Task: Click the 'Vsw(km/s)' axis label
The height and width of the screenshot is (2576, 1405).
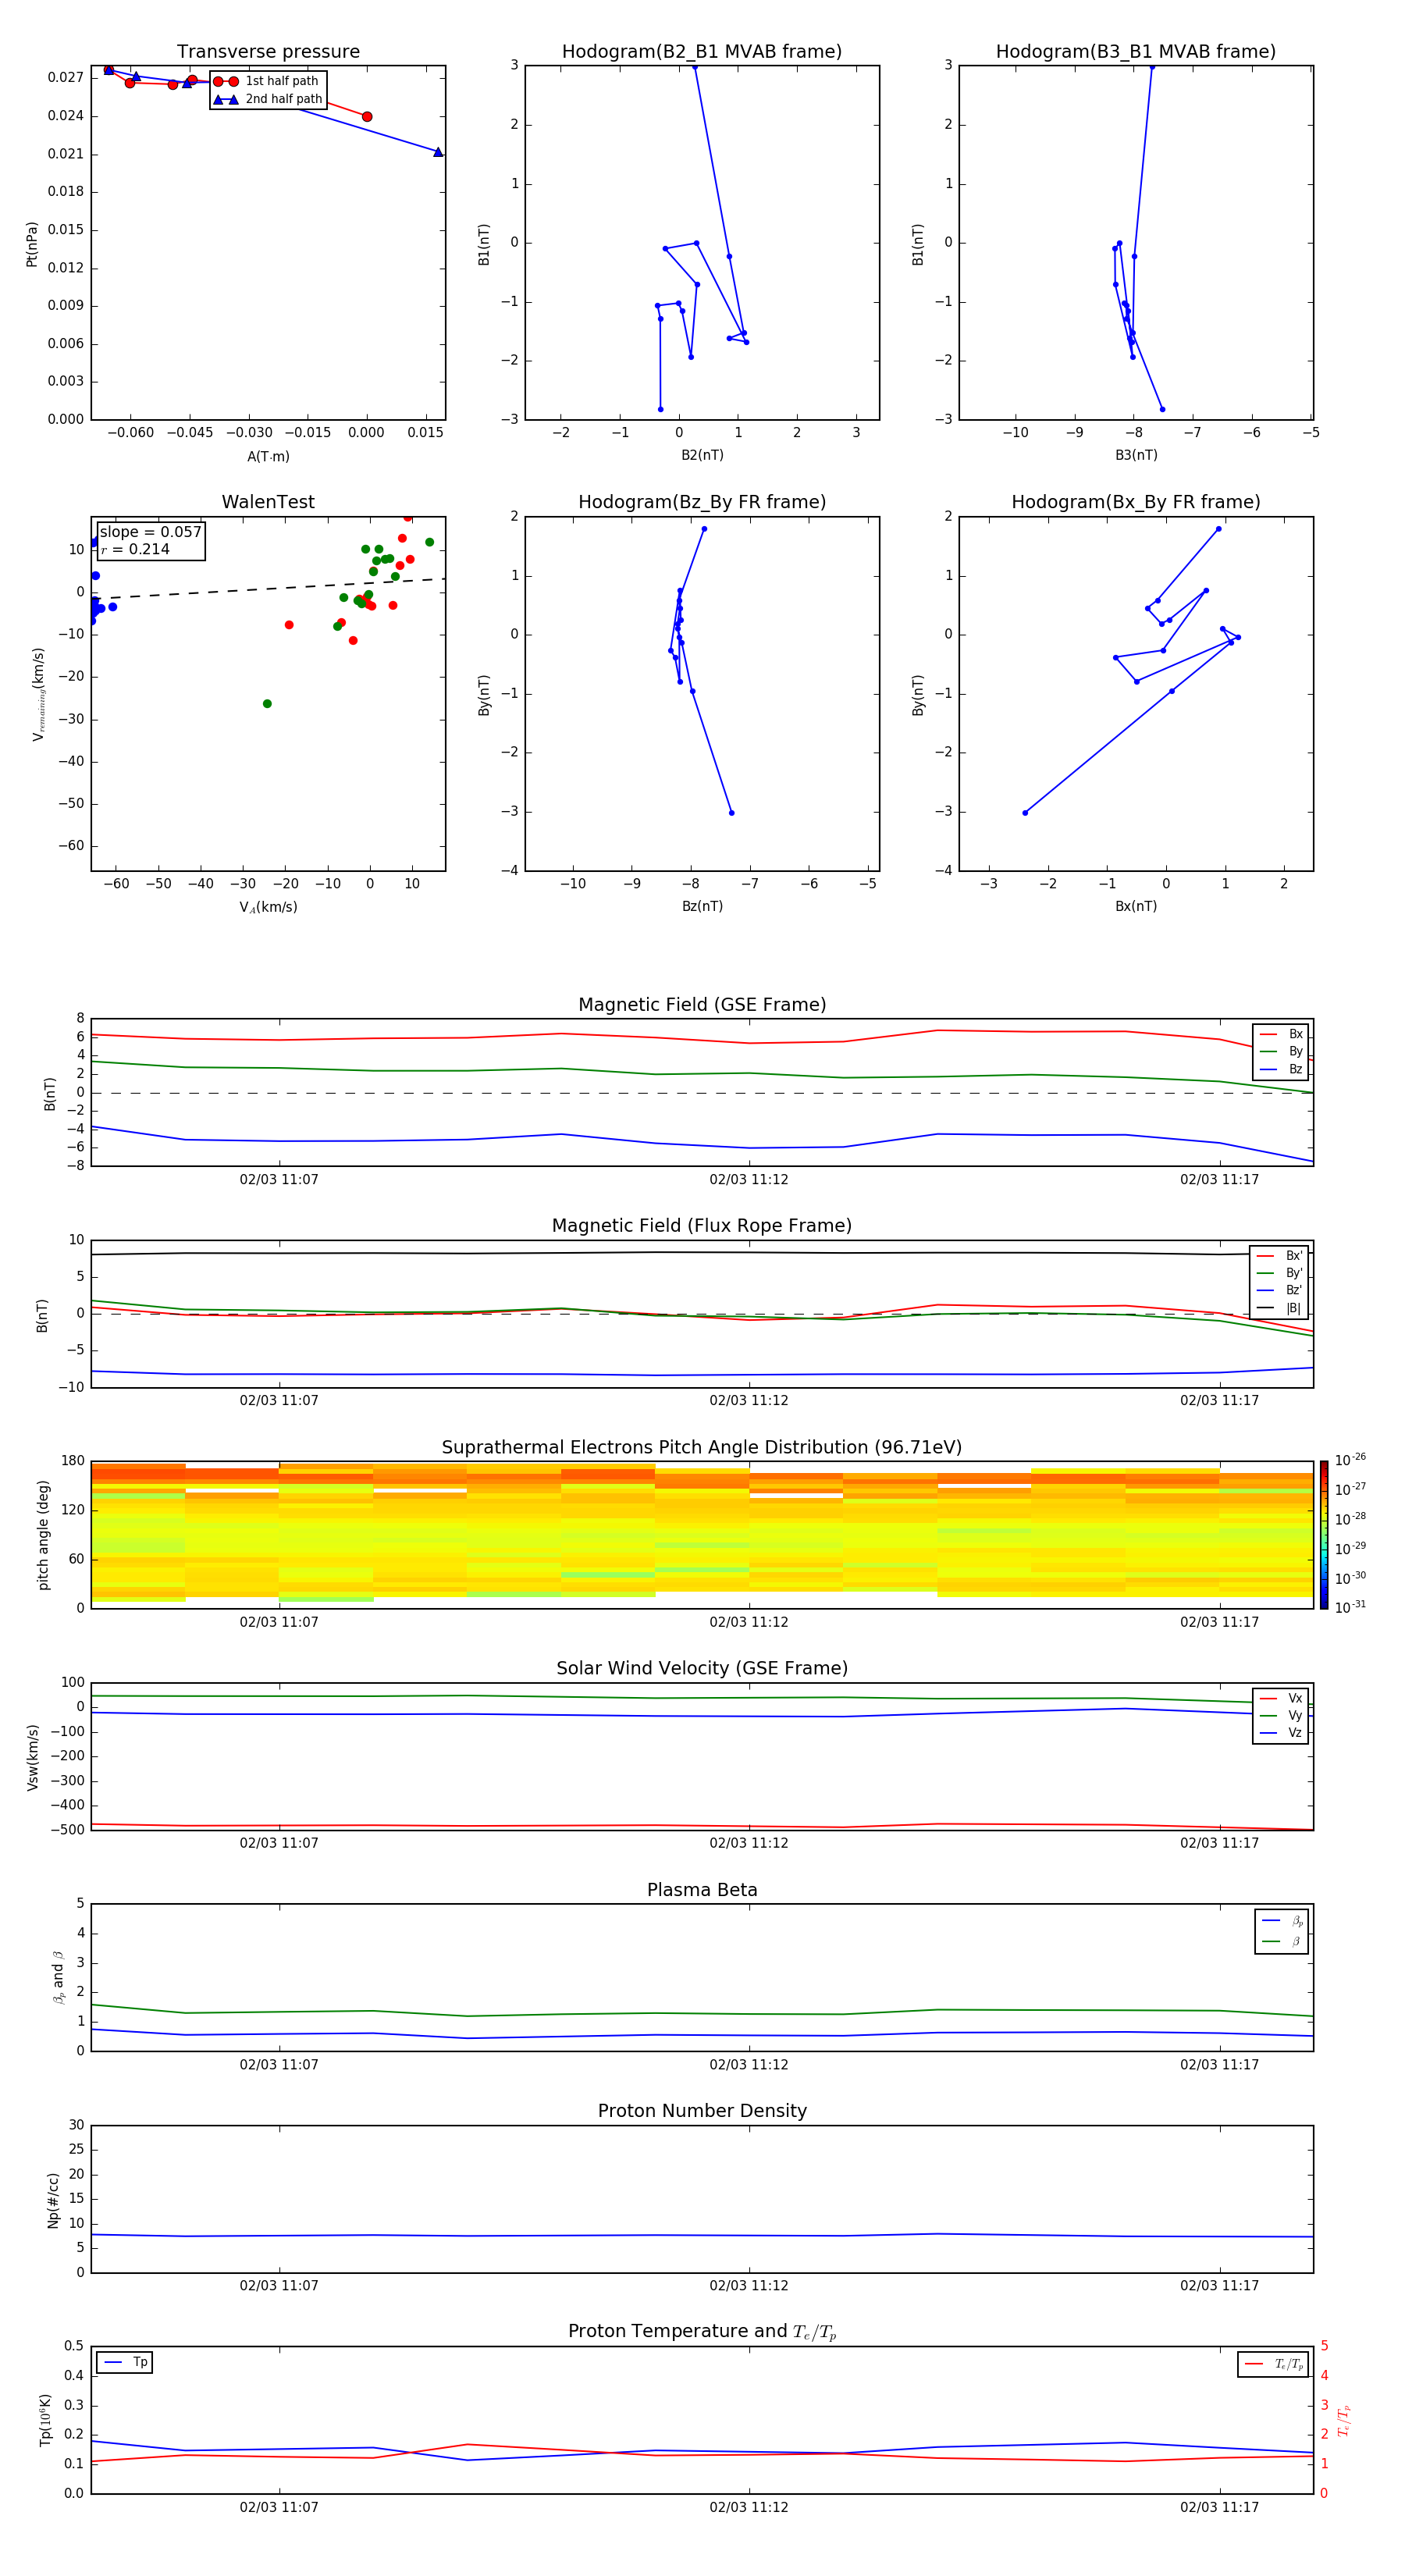Action: (x=33, y=1757)
